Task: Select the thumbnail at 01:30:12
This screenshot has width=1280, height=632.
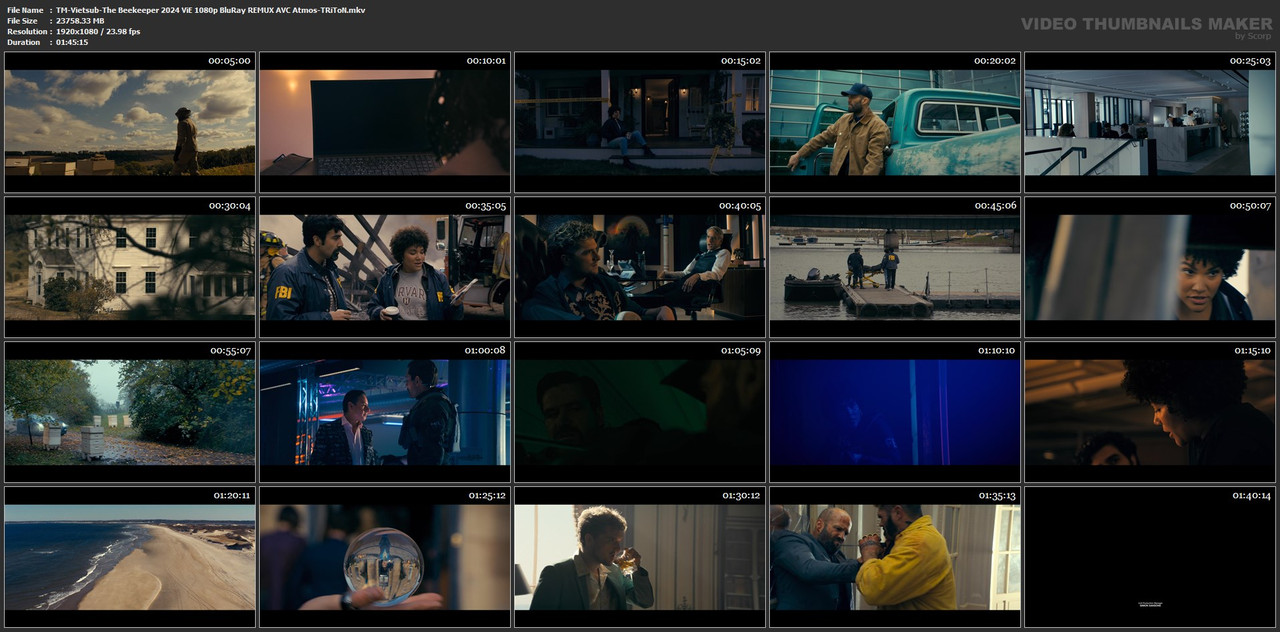Action: (640, 557)
